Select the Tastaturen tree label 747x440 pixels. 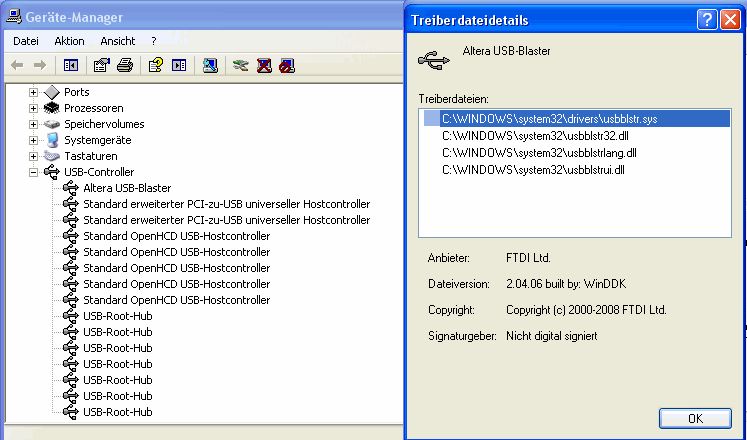coord(91,156)
